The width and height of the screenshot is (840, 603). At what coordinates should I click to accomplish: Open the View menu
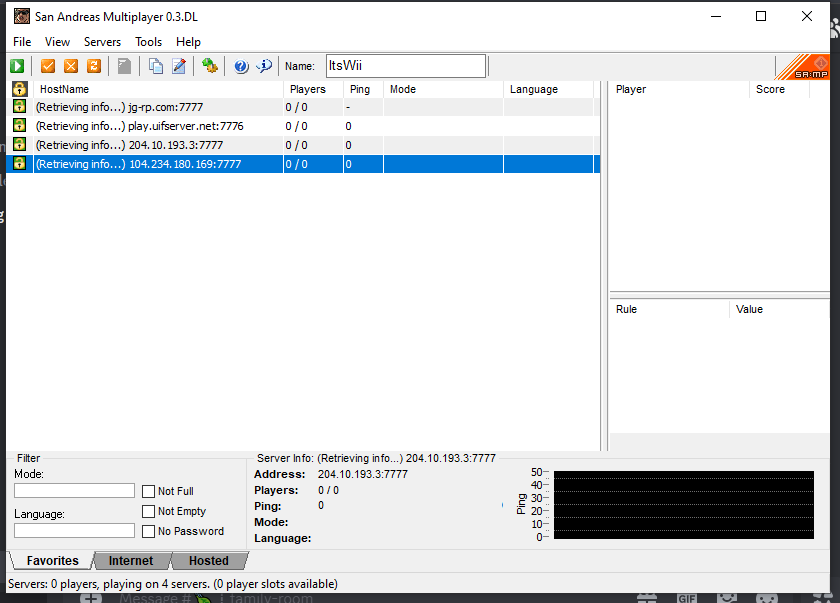coord(57,42)
